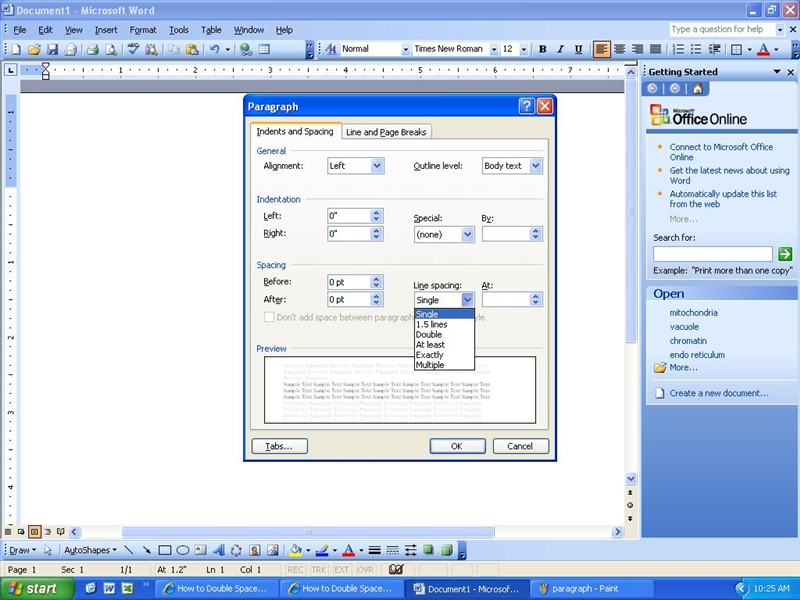Open the font size 12 dropdown

click(x=523, y=49)
